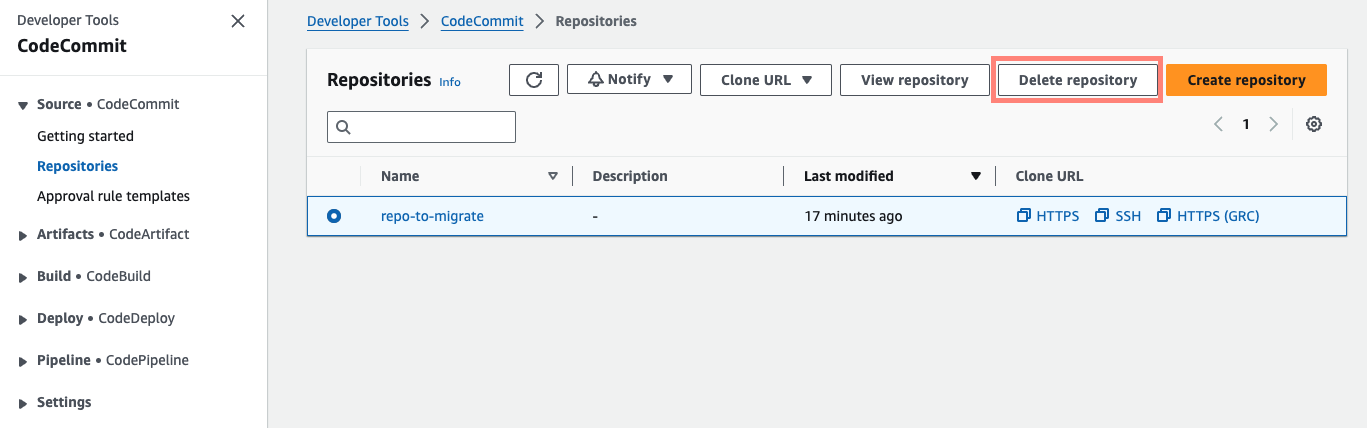Open Getting started in the sidebar
The height and width of the screenshot is (428, 1367).
click(x=85, y=136)
